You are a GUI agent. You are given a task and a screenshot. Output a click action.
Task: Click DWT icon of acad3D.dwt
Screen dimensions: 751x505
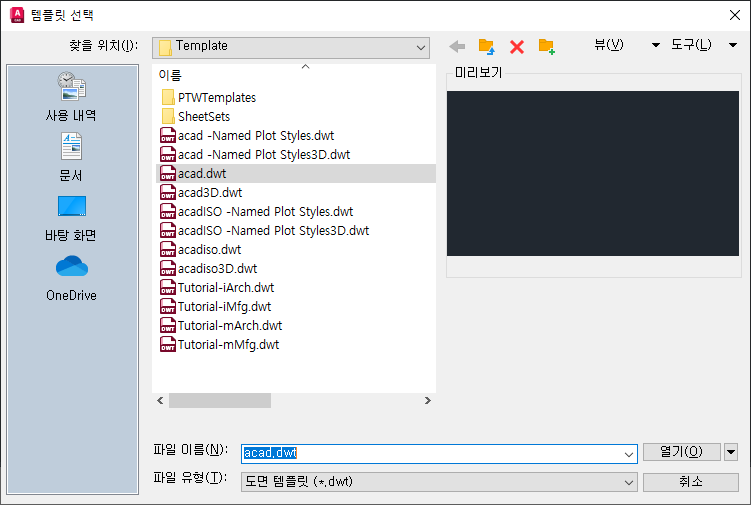click(168, 192)
